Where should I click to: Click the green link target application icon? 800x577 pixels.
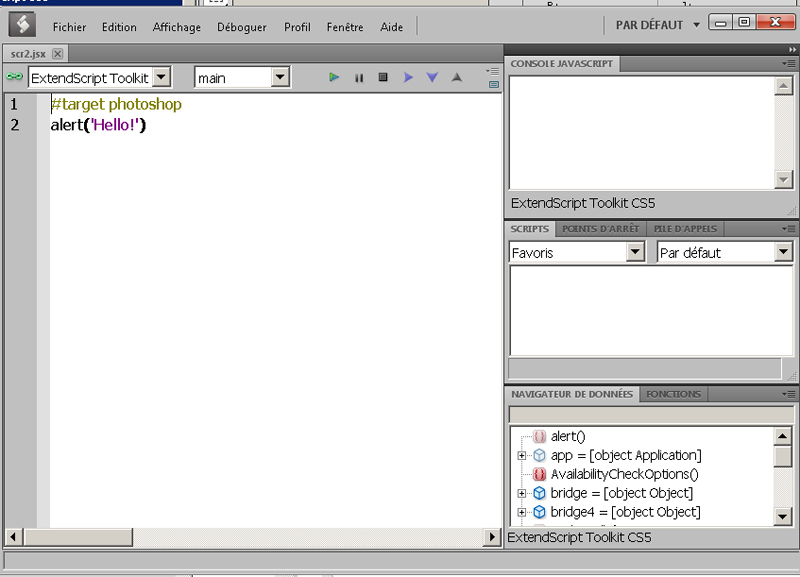coord(14,77)
